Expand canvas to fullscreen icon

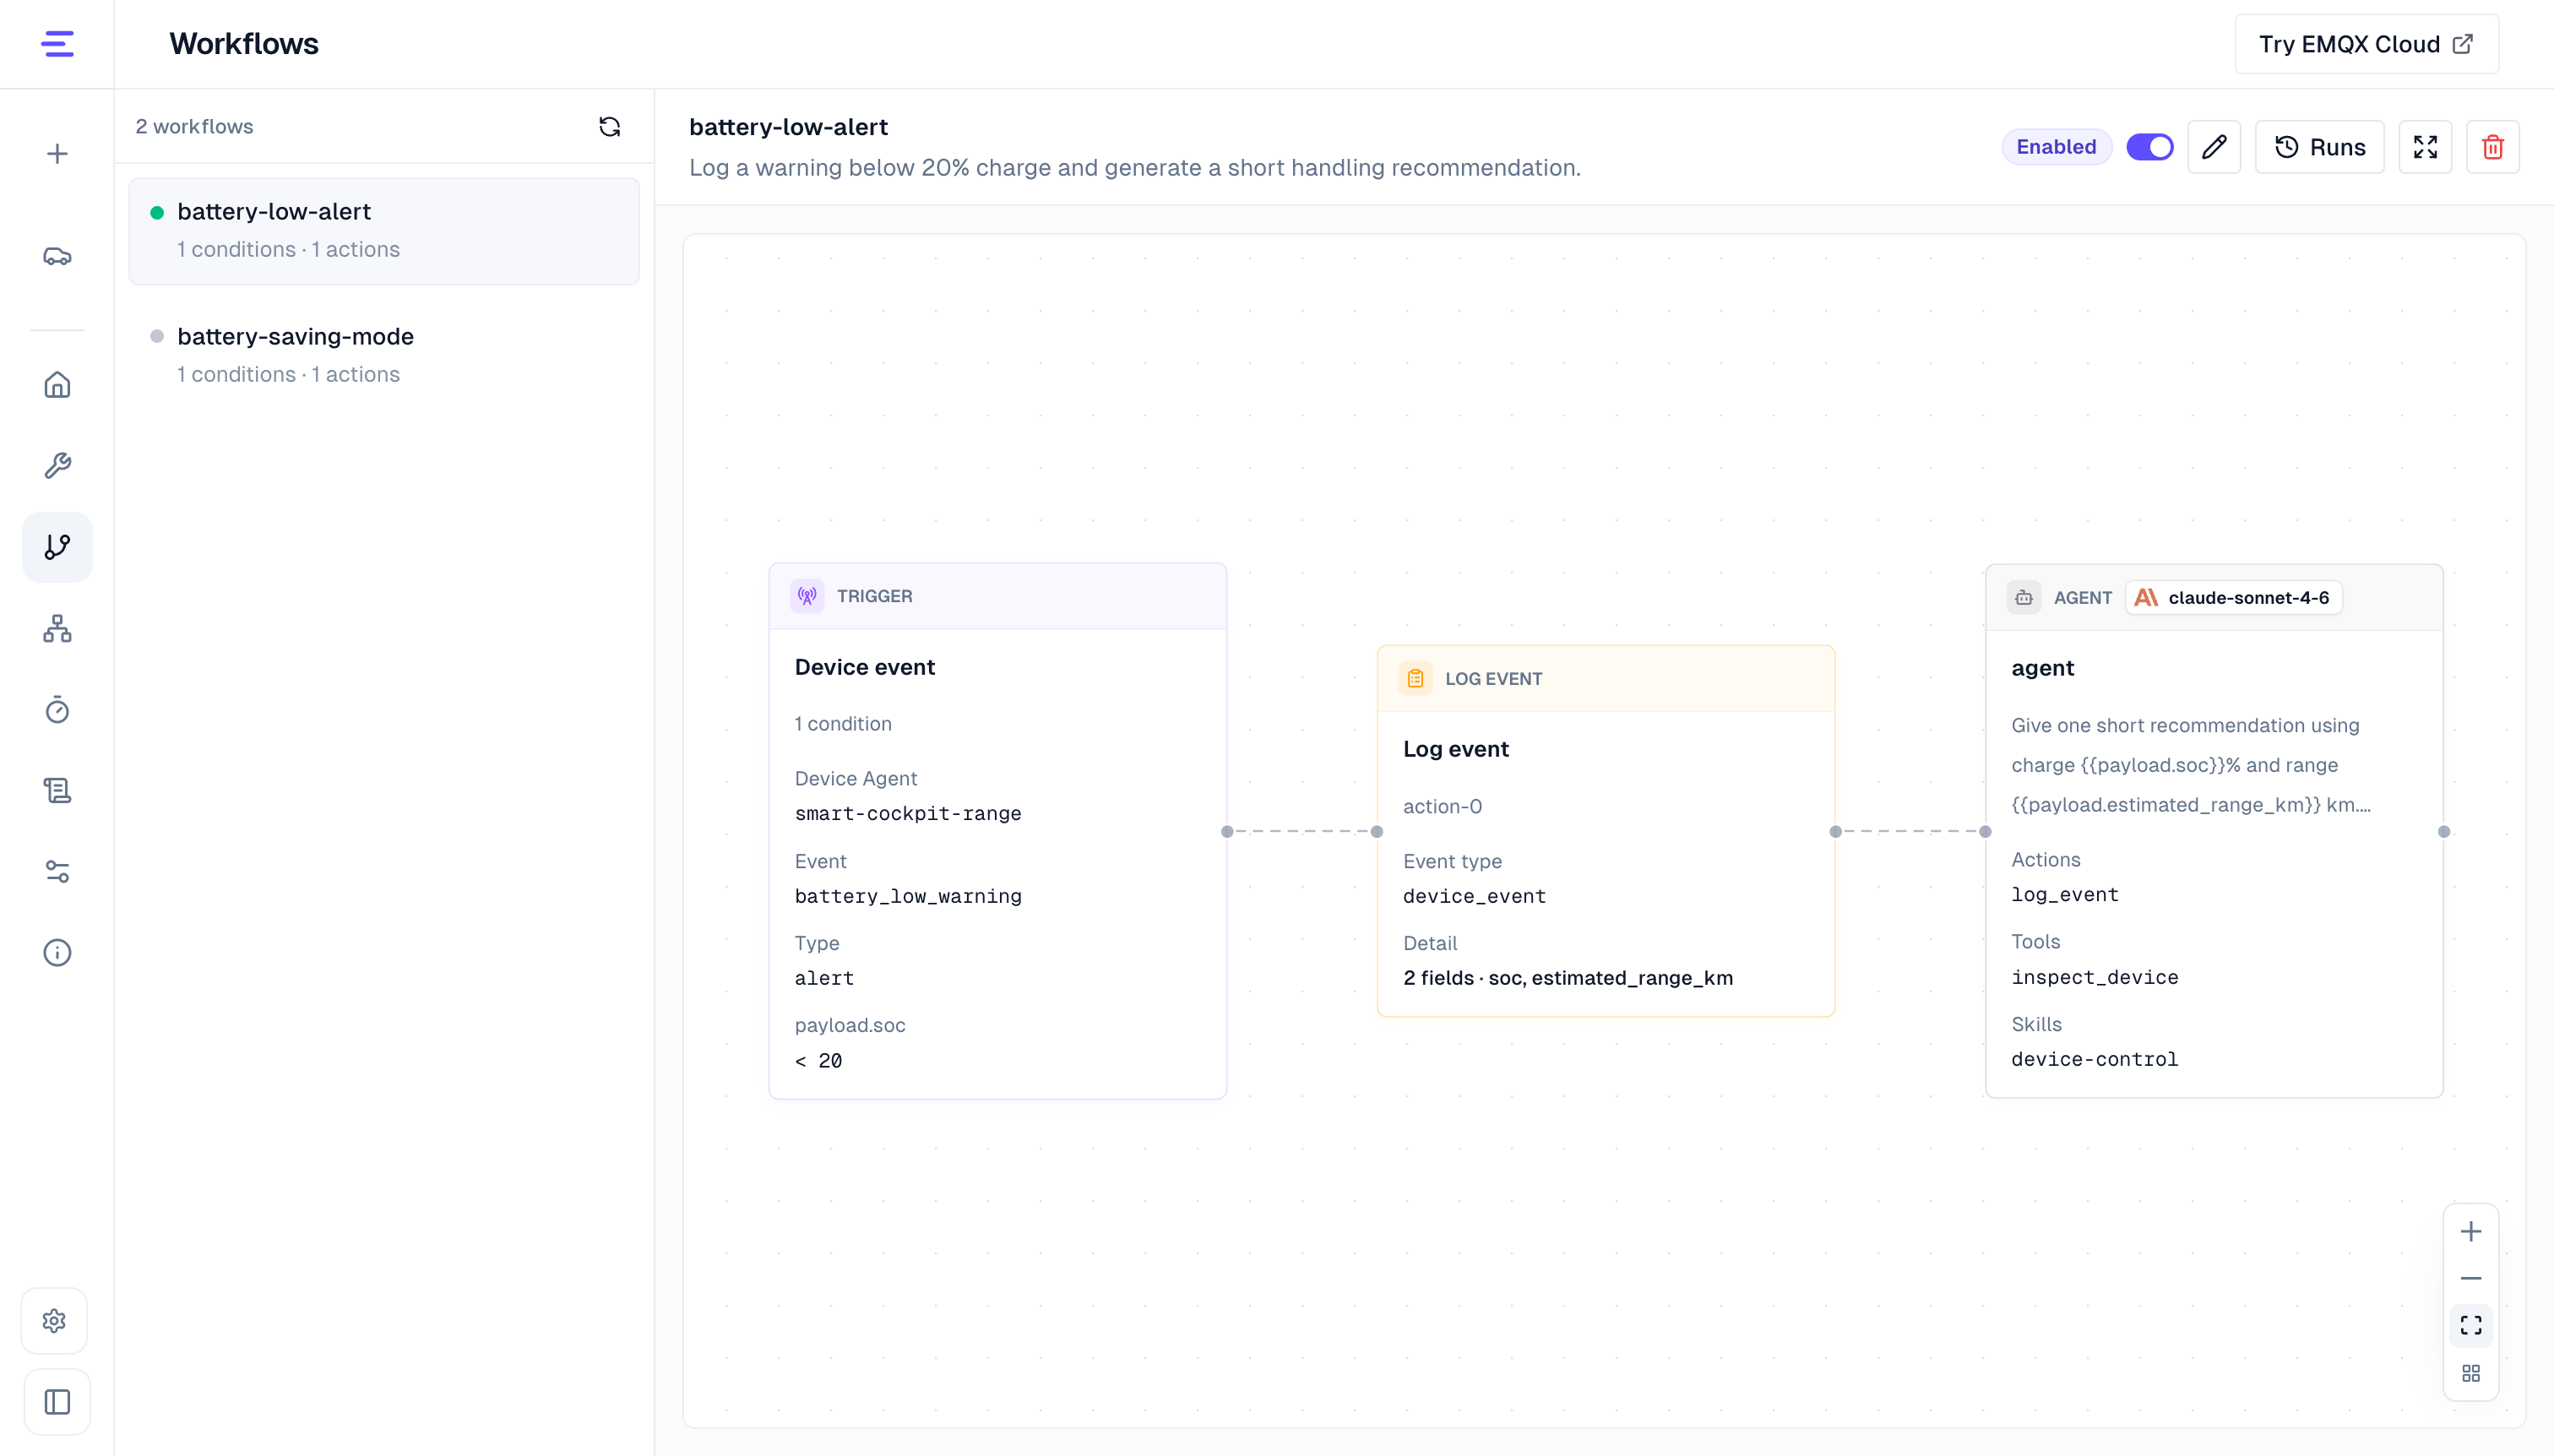pyautogui.click(x=2425, y=147)
